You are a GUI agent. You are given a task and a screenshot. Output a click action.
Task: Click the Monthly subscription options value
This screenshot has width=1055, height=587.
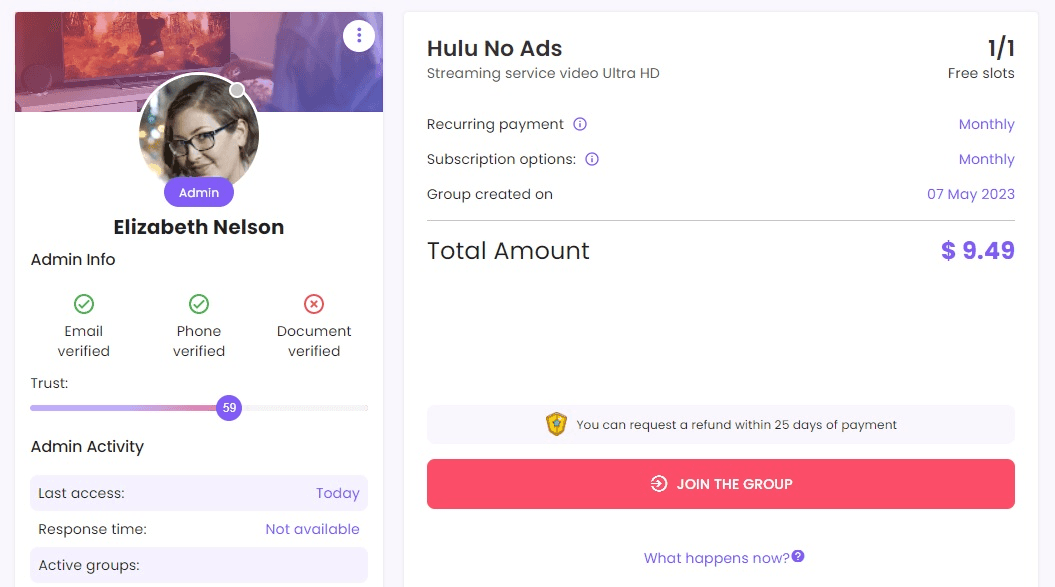click(986, 159)
